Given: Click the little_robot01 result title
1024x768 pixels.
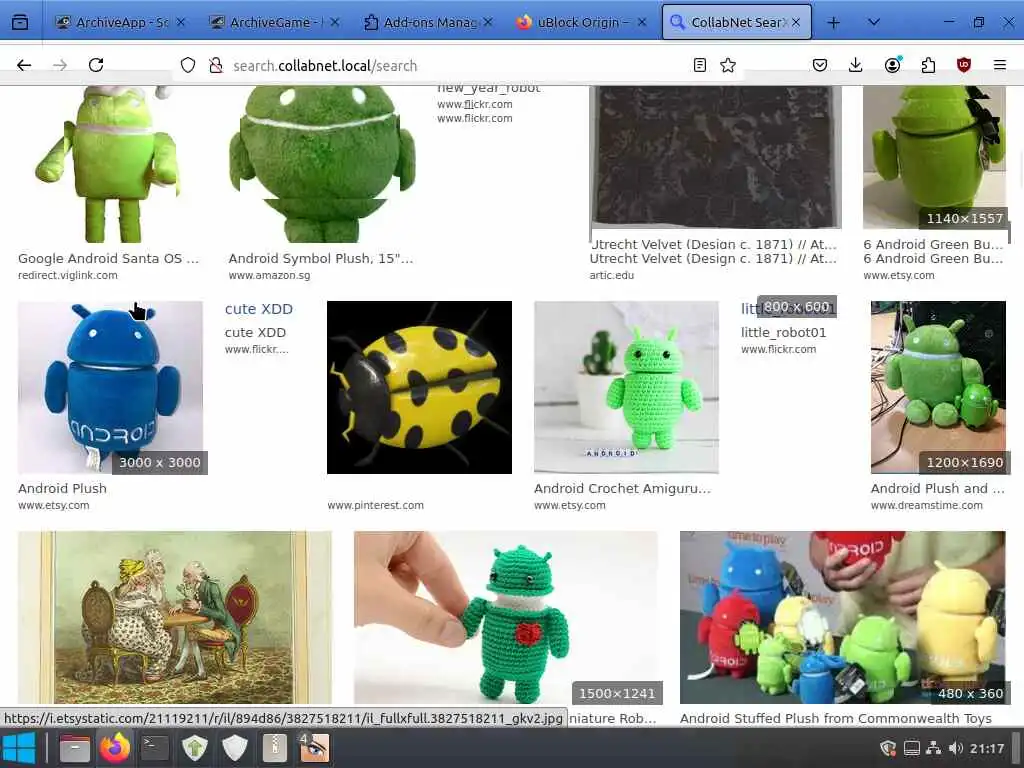Looking at the screenshot, I should (783, 332).
